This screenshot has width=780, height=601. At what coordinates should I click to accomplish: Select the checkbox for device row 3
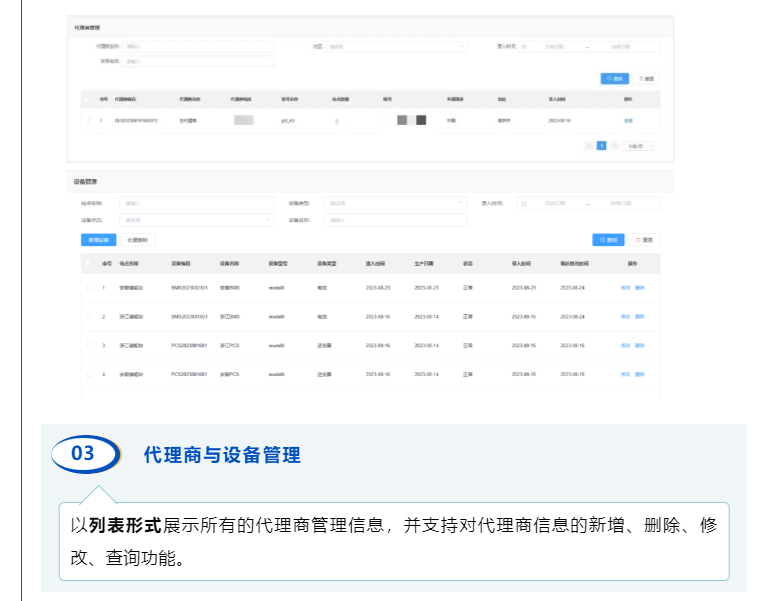[x=88, y=345]
